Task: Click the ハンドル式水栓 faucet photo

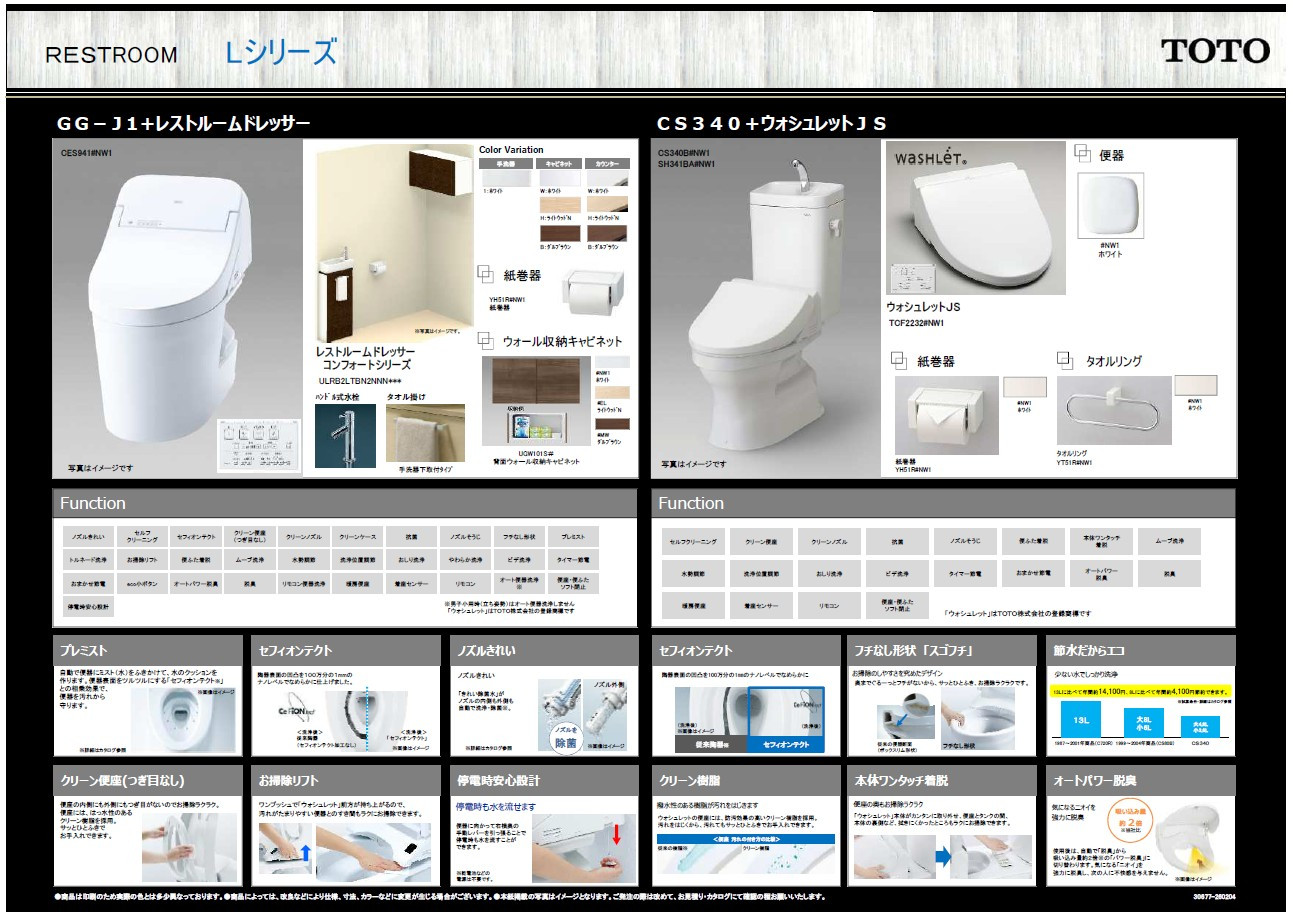Action: point(345,436)
